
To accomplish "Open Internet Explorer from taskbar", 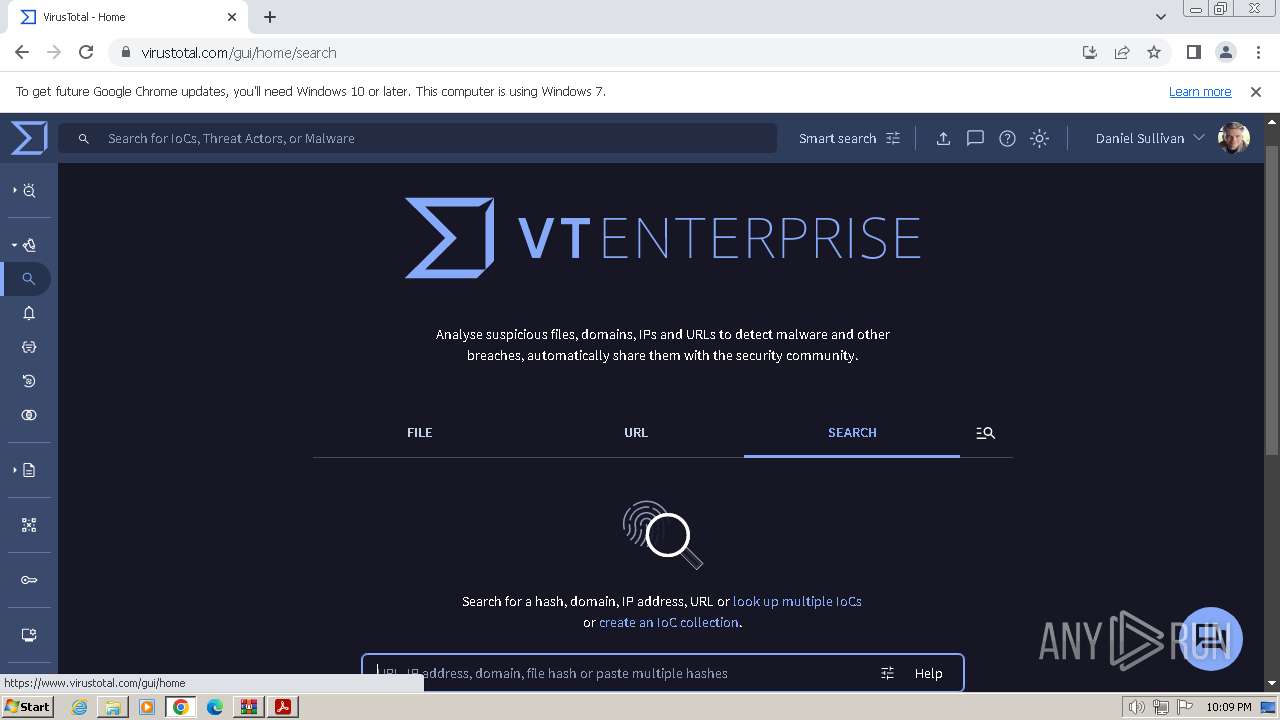I will (x=79, y=706).
